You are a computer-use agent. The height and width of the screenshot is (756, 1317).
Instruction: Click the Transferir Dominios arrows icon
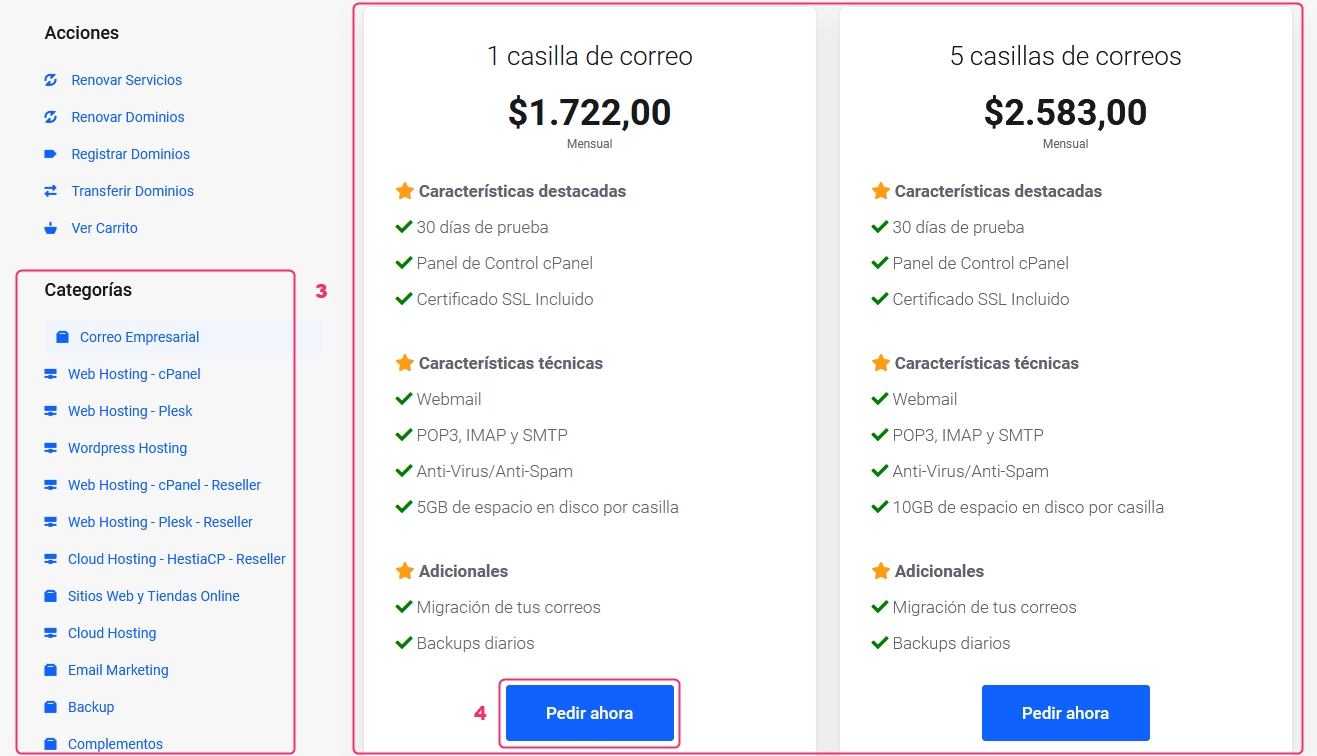tap(51, 191)
